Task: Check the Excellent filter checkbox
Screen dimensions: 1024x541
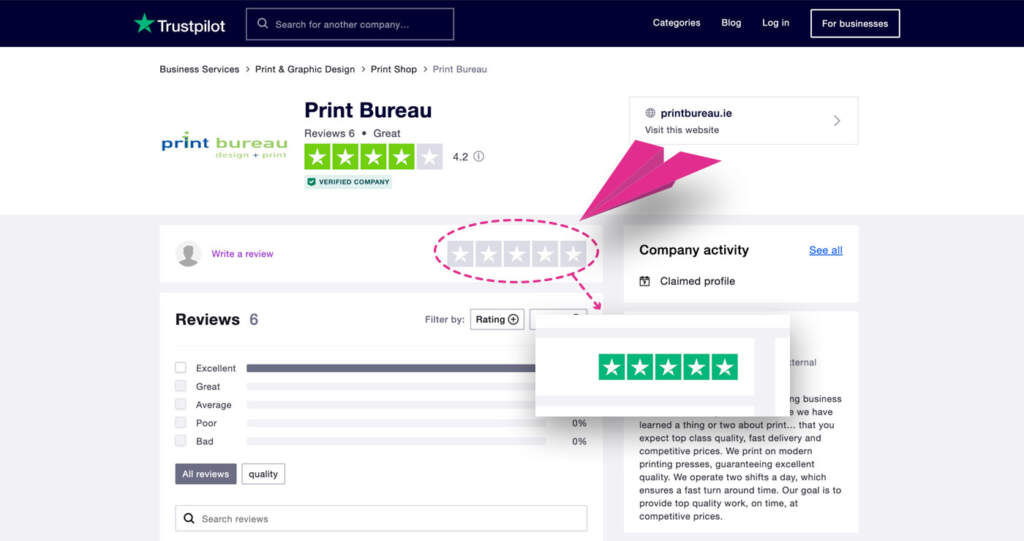Action: [x=181, y=368]
